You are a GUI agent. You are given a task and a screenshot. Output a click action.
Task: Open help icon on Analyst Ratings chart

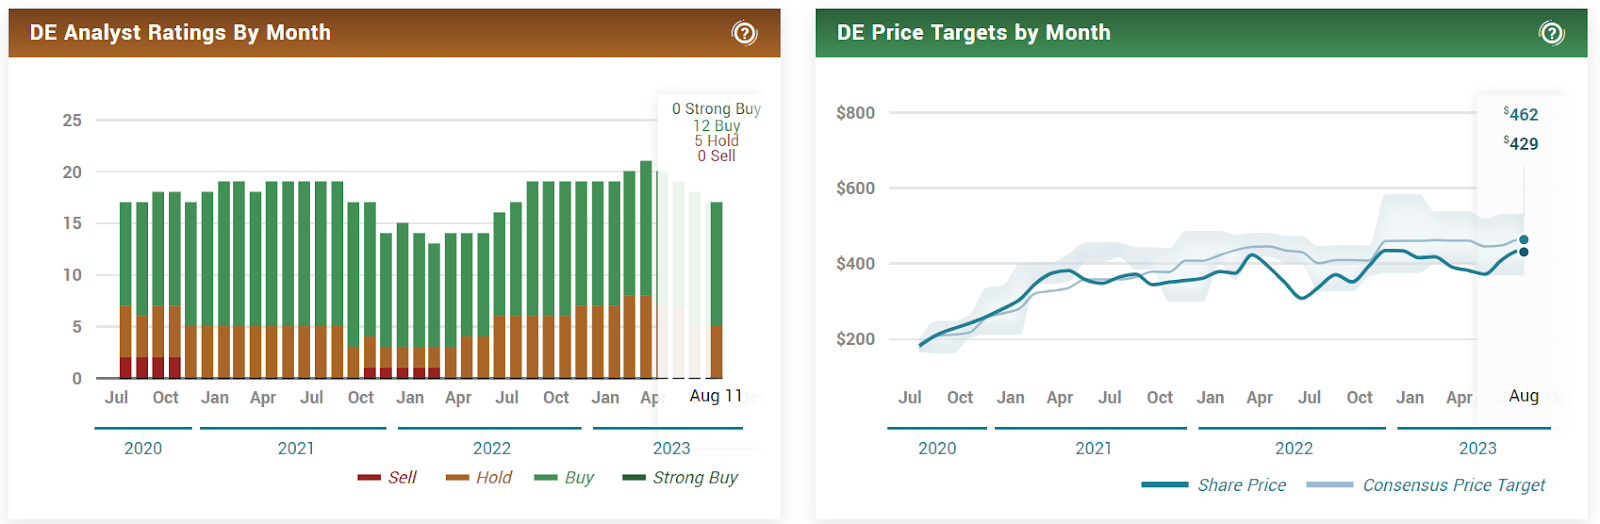click(744, 33)
